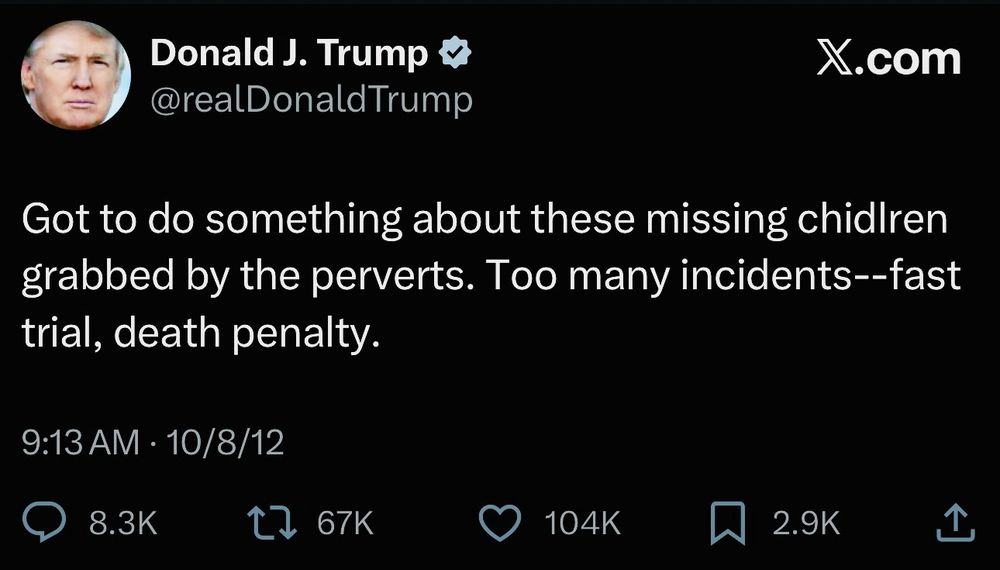Click the 2.9K bookmarks count
This screenshot has height=570, width=1000.
[806, 523]
